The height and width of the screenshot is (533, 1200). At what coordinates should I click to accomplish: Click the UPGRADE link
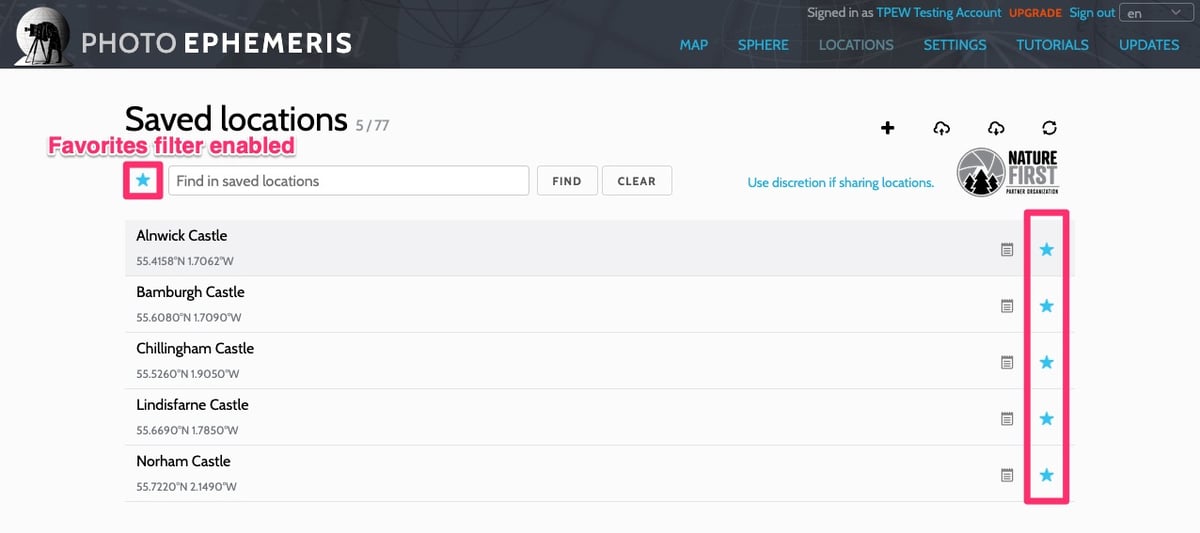point(1036,13)
